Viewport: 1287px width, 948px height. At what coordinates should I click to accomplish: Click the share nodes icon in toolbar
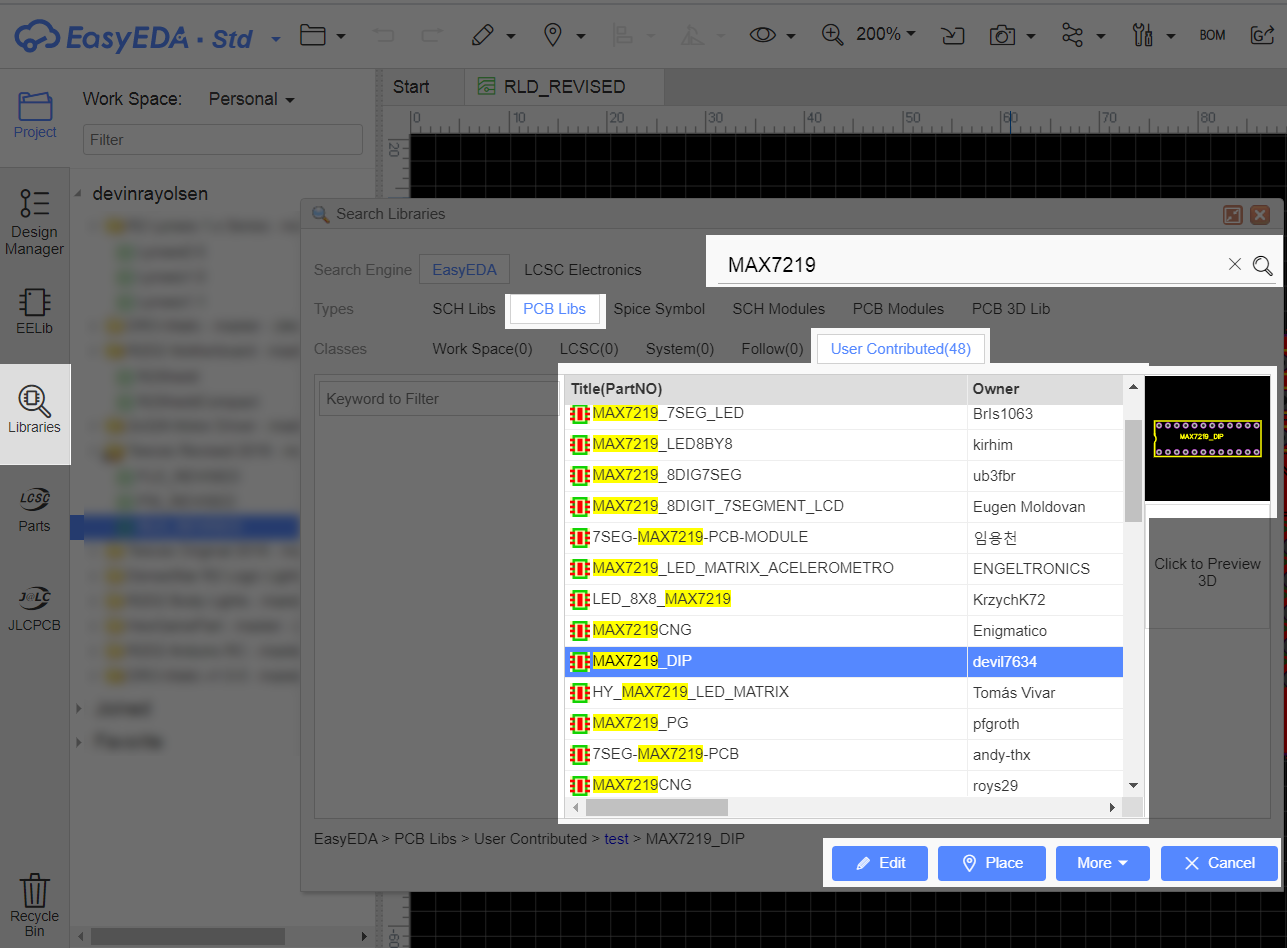(x=1072, y=35)
